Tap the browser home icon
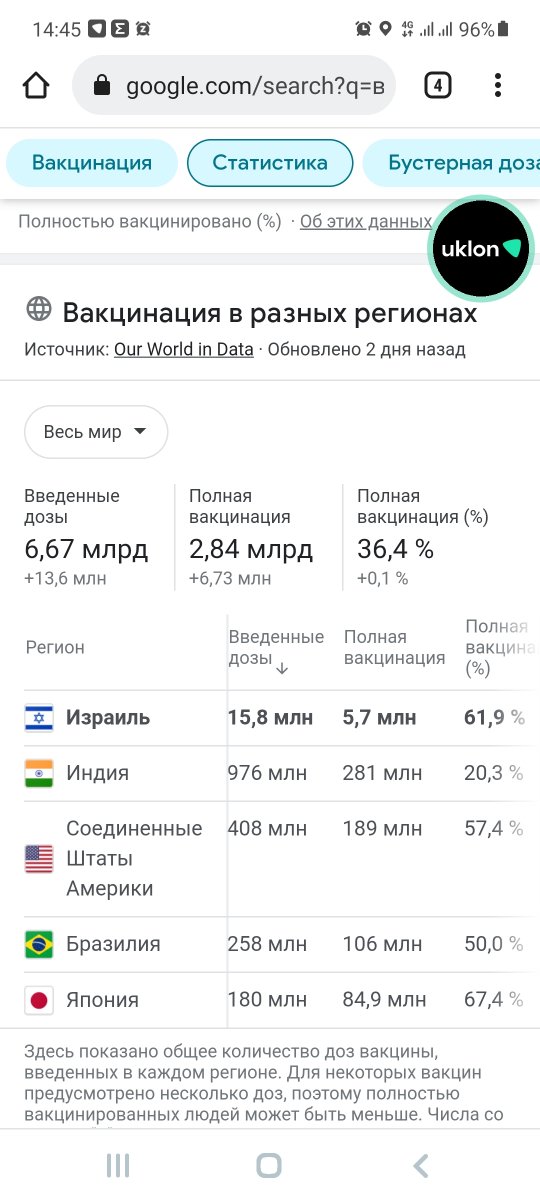The height and width of the screenshot is (1200, 540). click(x=36, y=86)
